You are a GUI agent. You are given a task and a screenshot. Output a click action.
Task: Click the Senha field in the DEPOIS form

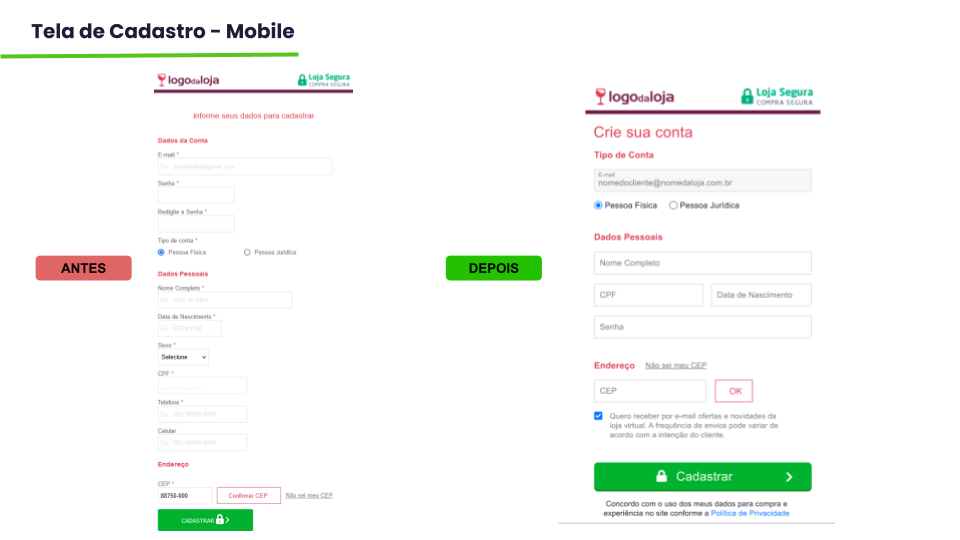[x=703, y=327]
